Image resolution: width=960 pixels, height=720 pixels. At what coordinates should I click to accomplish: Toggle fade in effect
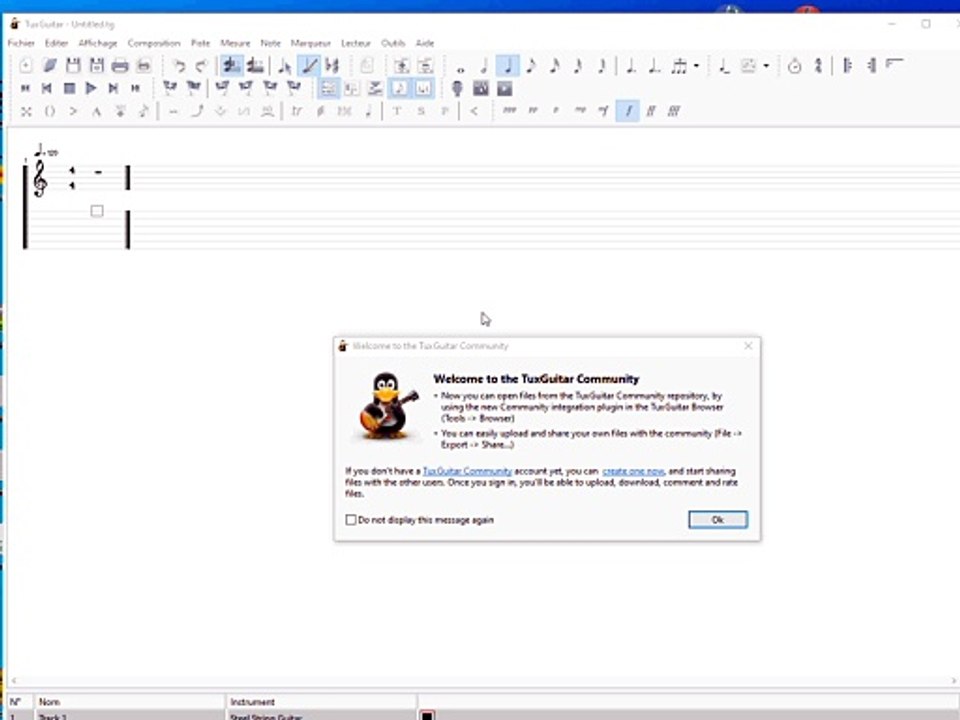474,111
